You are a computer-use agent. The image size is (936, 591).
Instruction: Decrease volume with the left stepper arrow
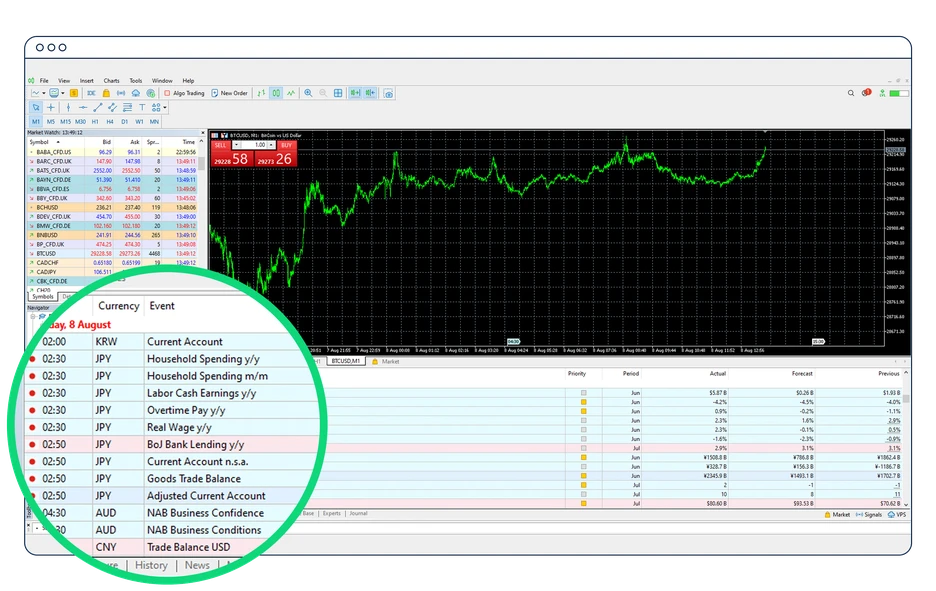[x=236, y=145]
